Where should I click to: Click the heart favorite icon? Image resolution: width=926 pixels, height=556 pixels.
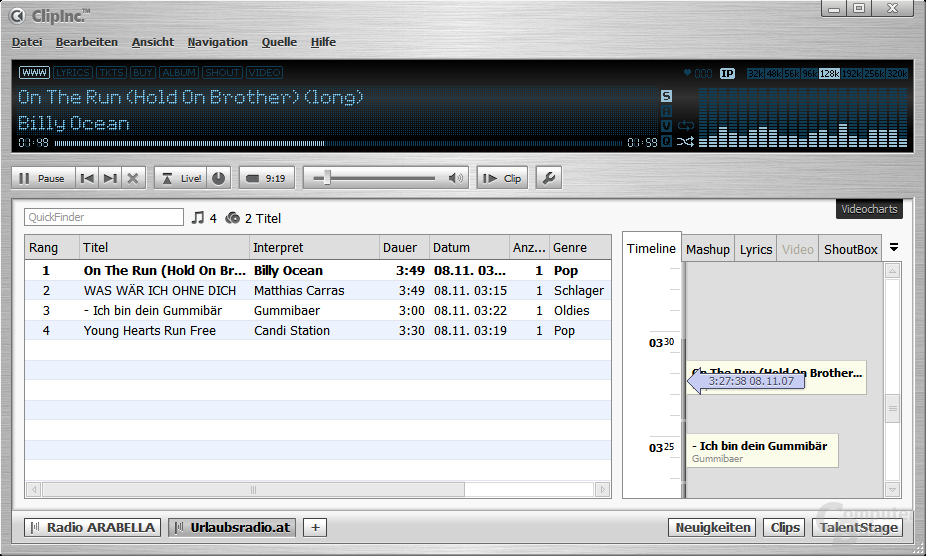click(687, 73)
